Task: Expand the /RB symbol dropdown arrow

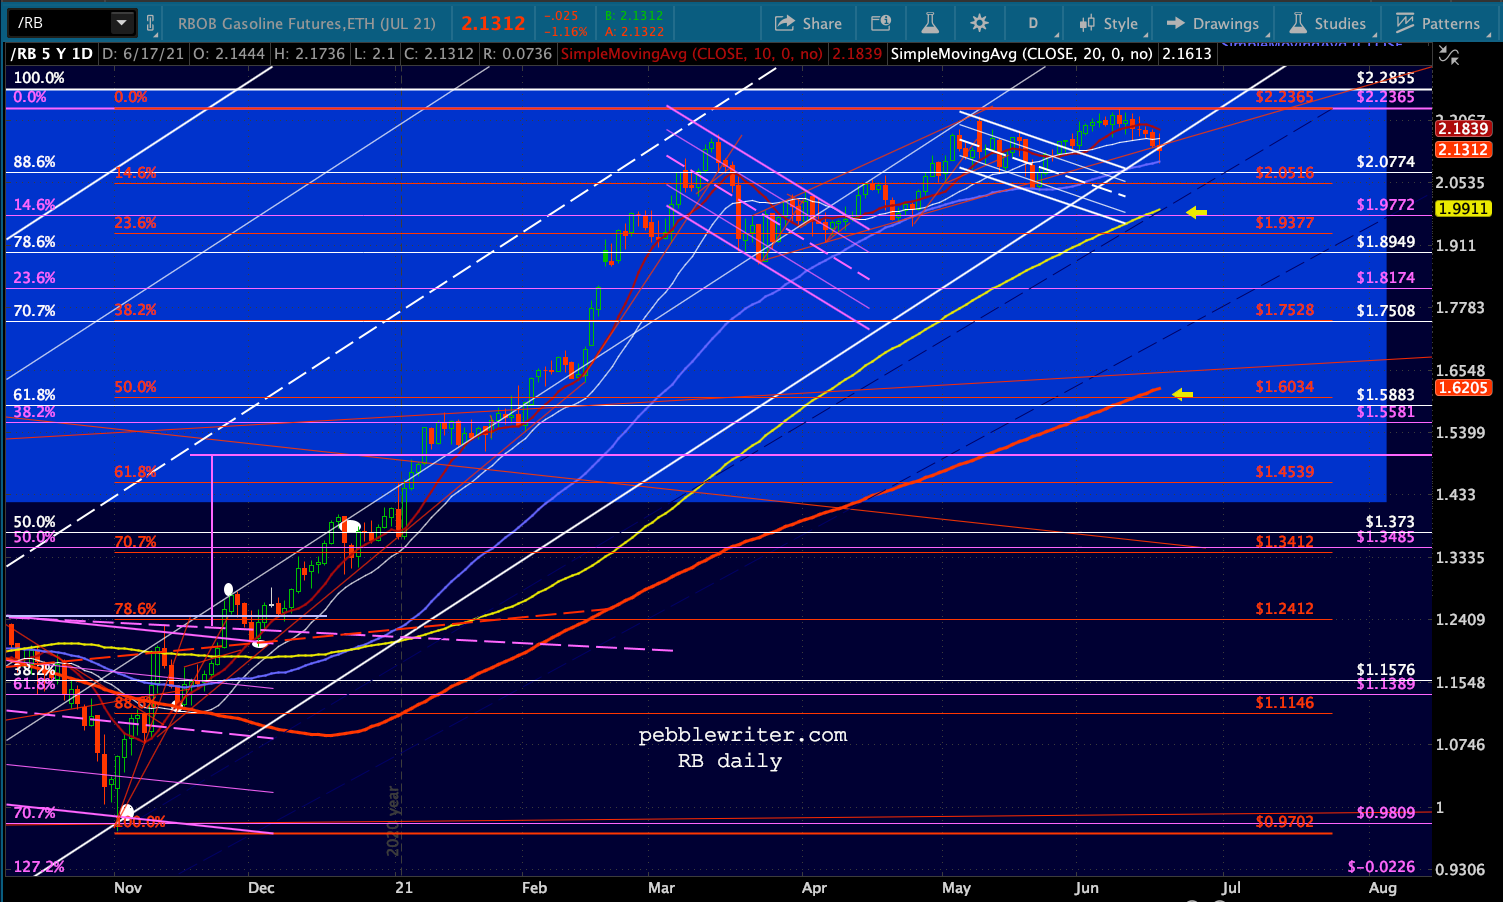Action: [x=121, y=22]
